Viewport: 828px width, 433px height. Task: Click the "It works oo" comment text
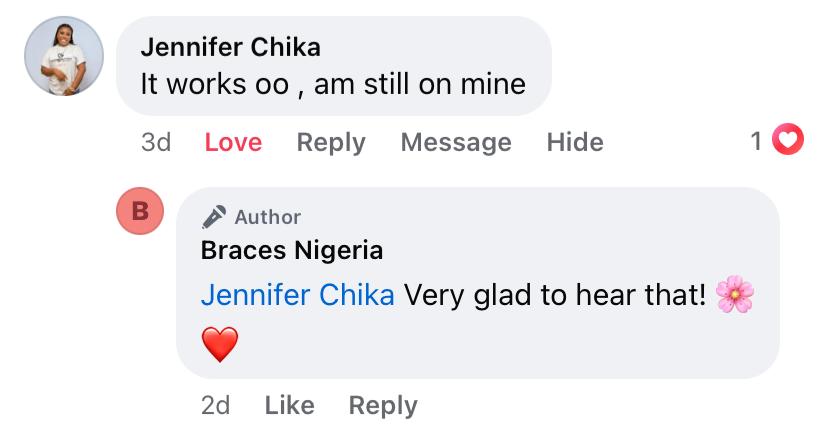point(333,83)
